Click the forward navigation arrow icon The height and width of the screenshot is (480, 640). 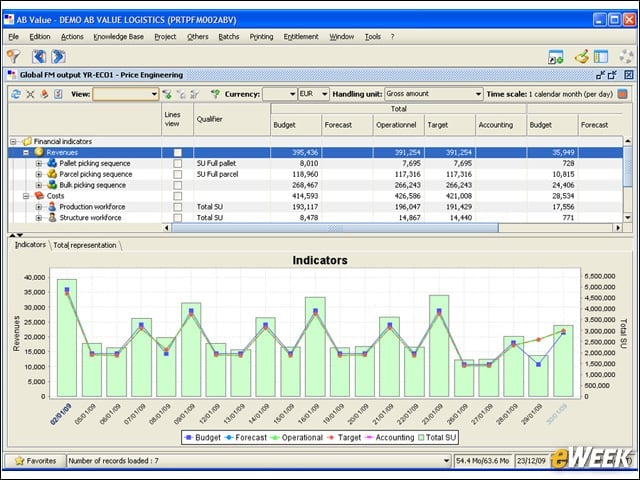pos(58,56)
